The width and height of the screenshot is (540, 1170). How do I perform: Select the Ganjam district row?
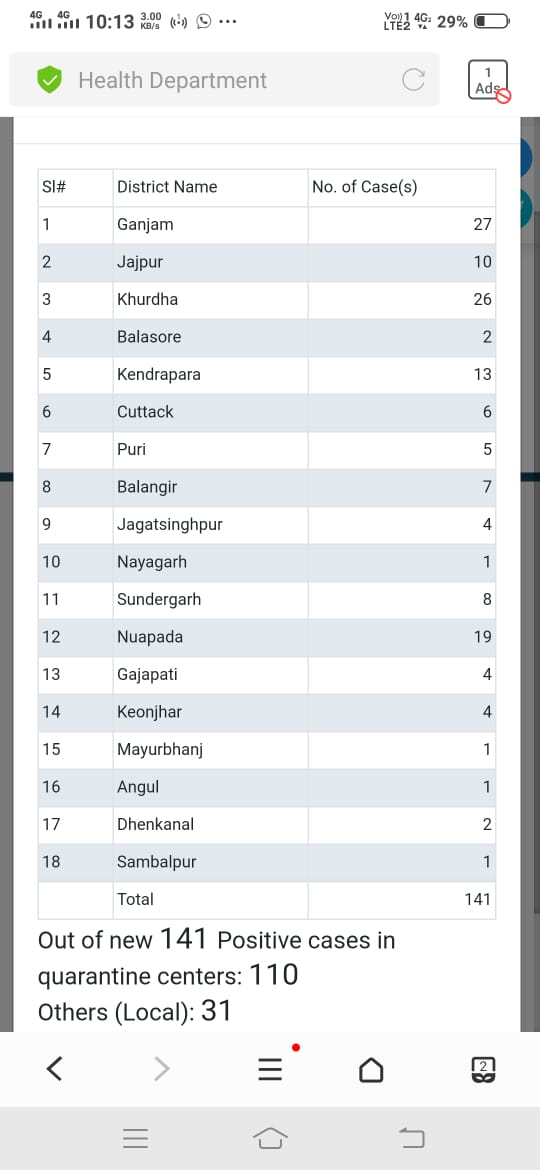pyautogui.click(x=267, y=225)
